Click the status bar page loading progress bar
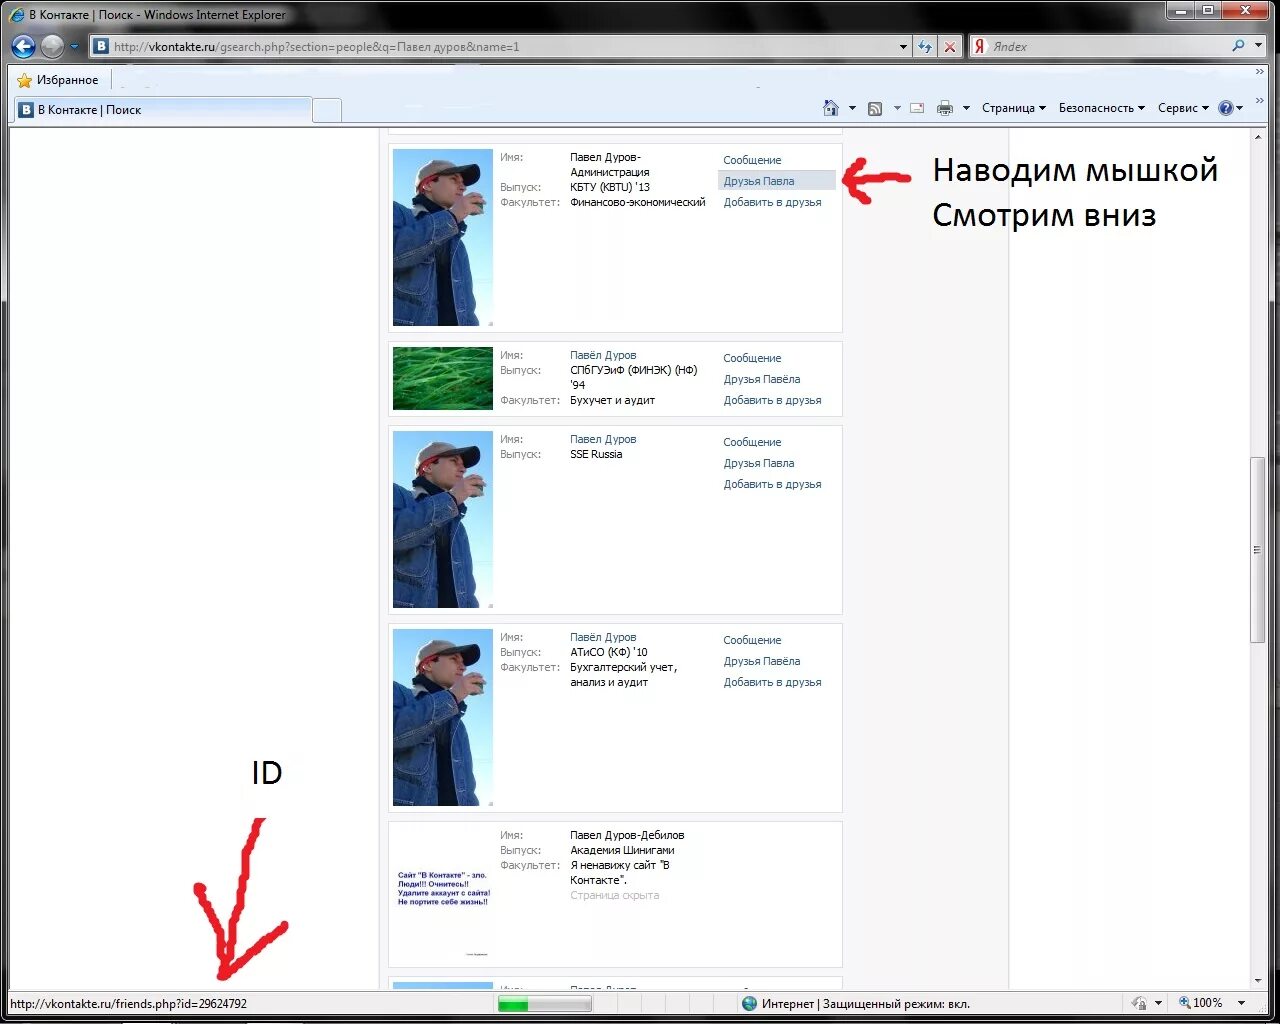Screen dimensions: 1280x1024 coord(545,1003)
